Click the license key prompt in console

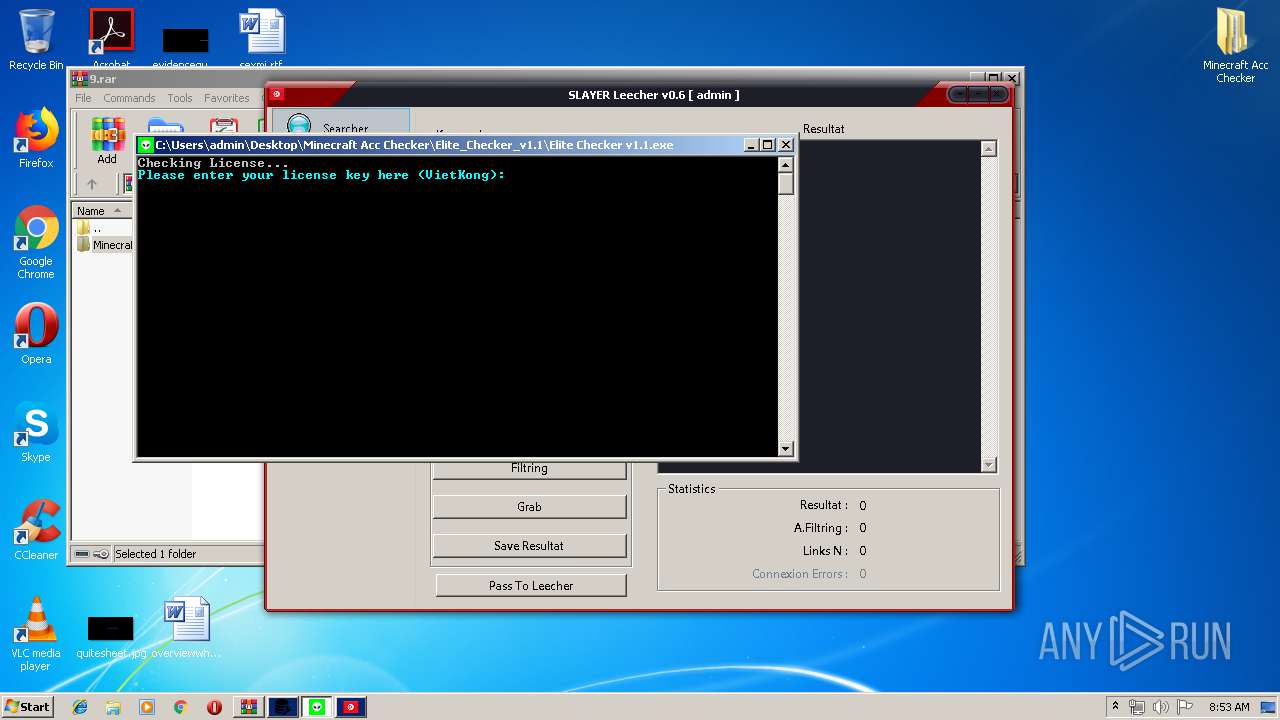322,175
